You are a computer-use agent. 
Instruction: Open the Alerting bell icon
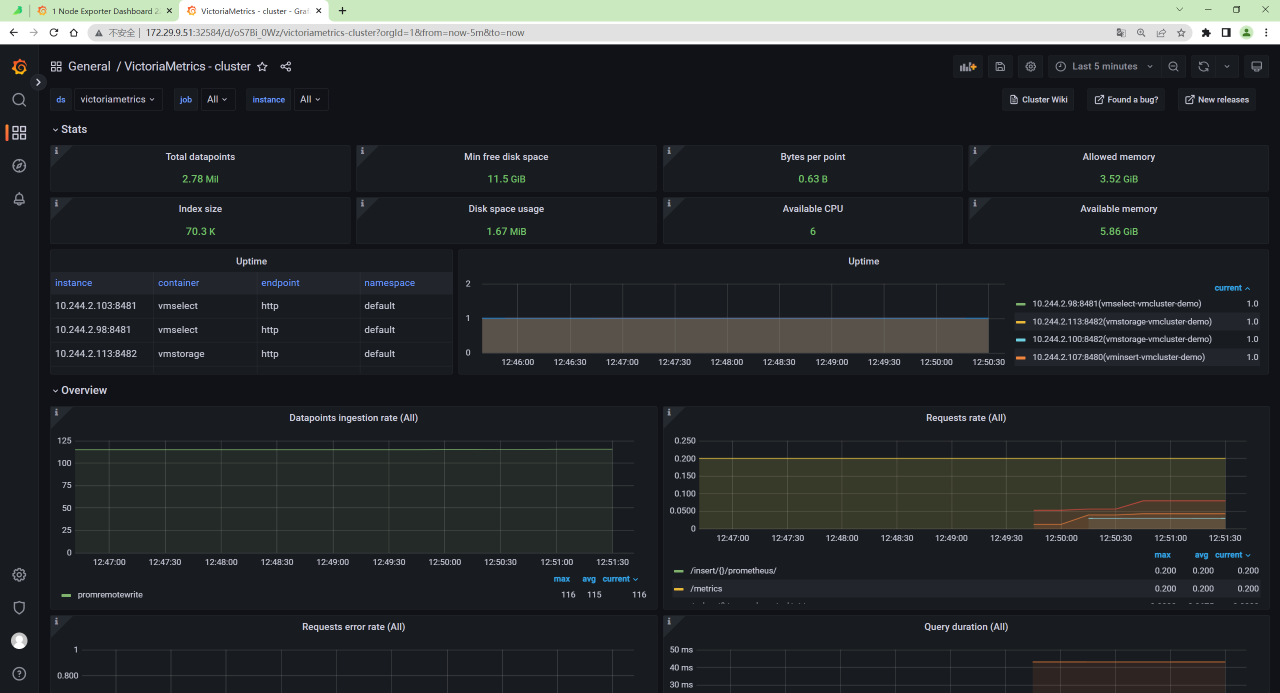pos(19,199)
